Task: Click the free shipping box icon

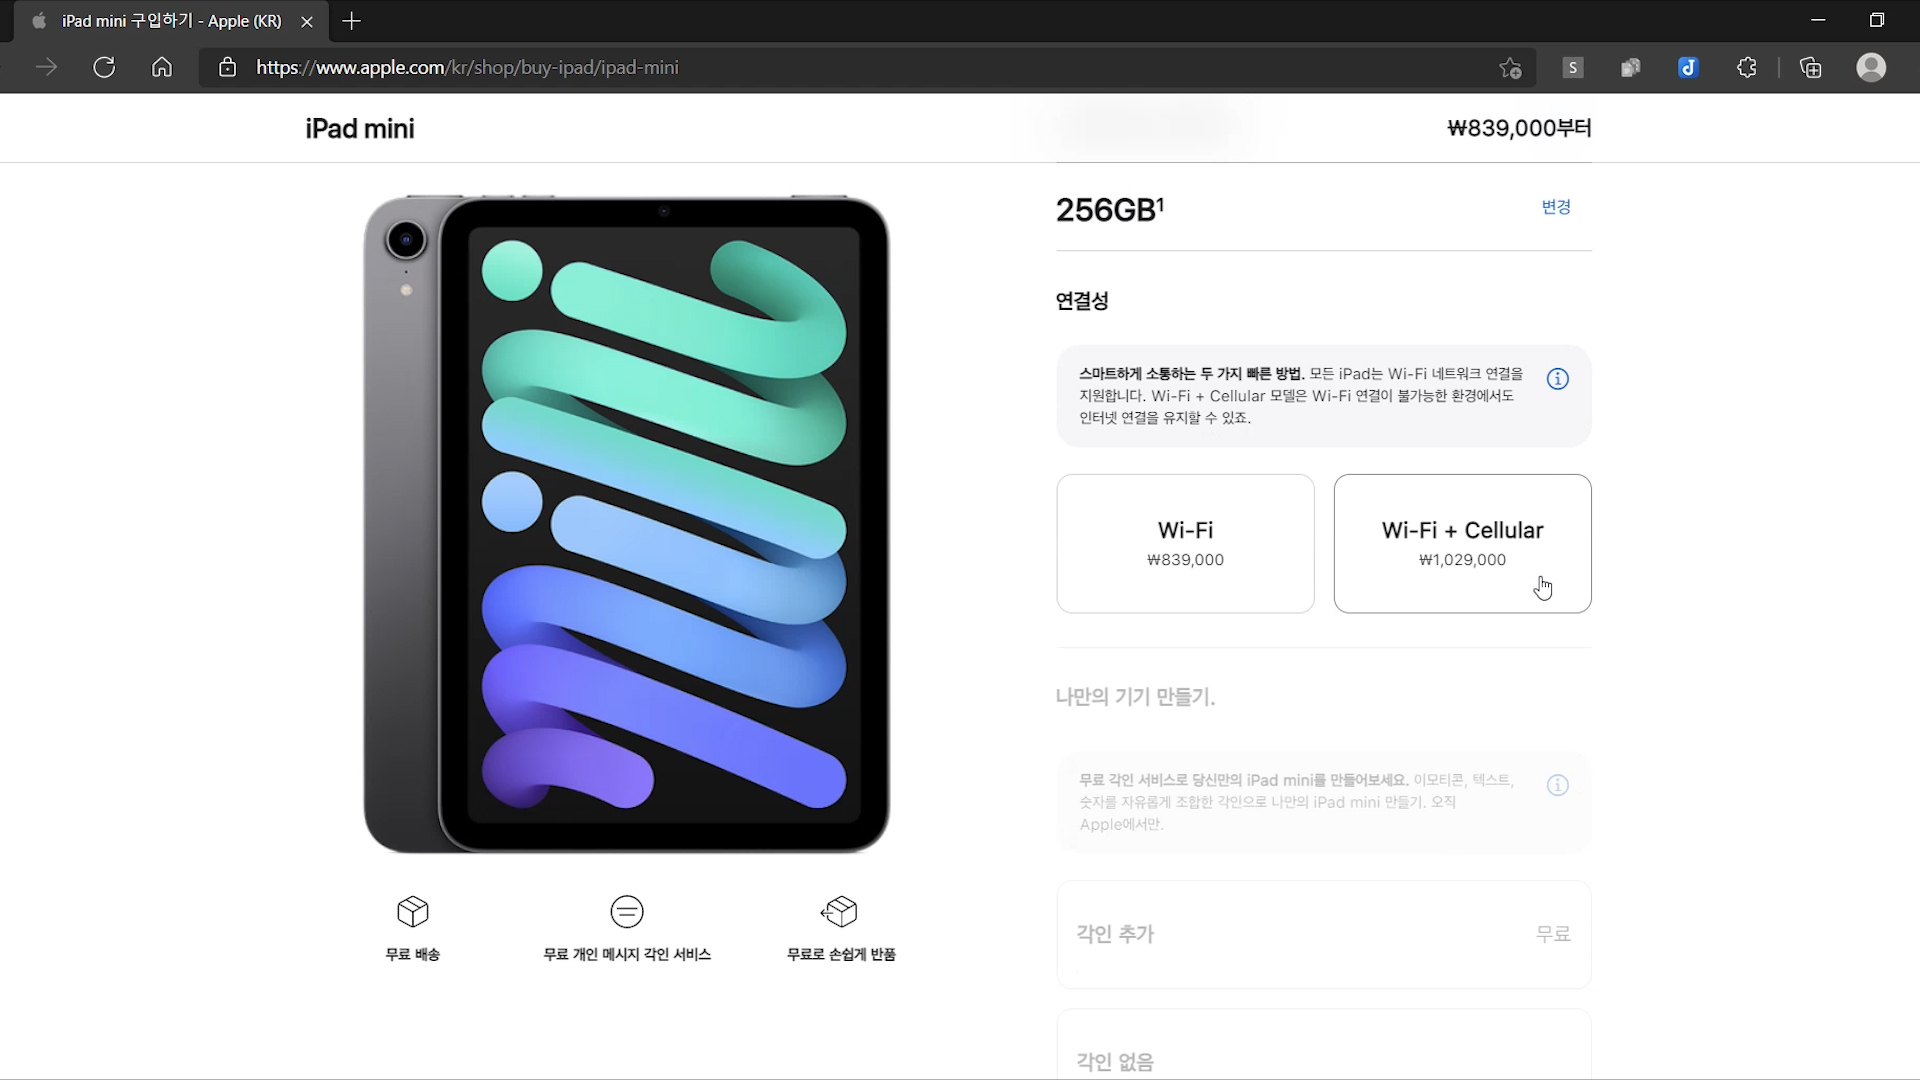Action: pyautogui.click(x=412, y=911)
